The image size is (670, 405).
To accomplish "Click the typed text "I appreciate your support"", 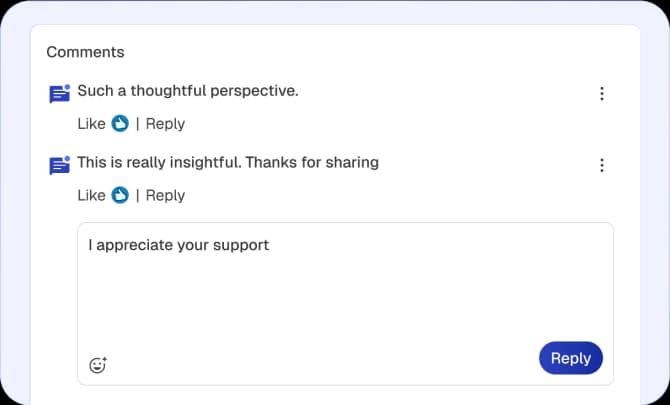I will tap(178, 245).
